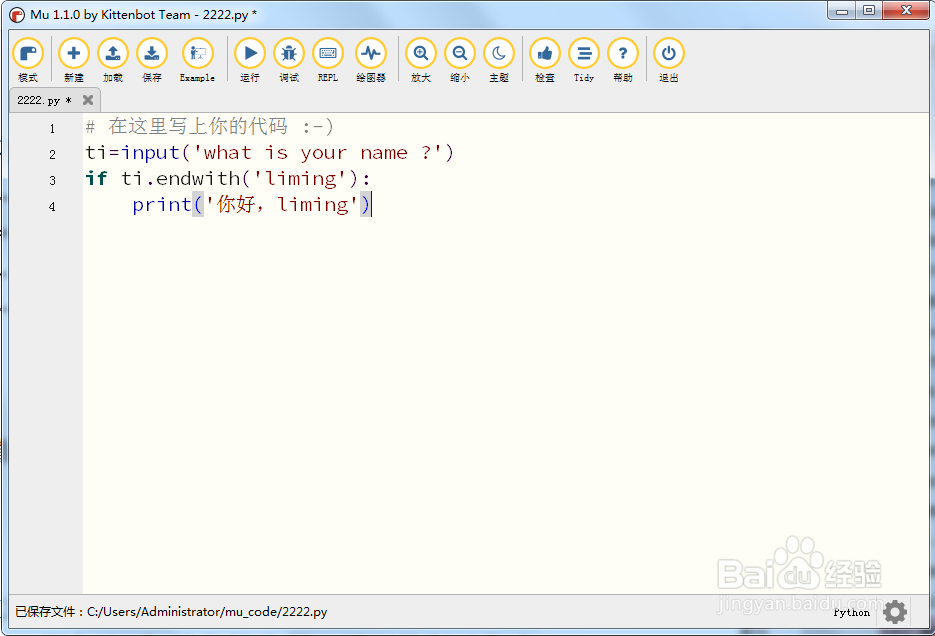Open the REPL console

pos(328,54)
